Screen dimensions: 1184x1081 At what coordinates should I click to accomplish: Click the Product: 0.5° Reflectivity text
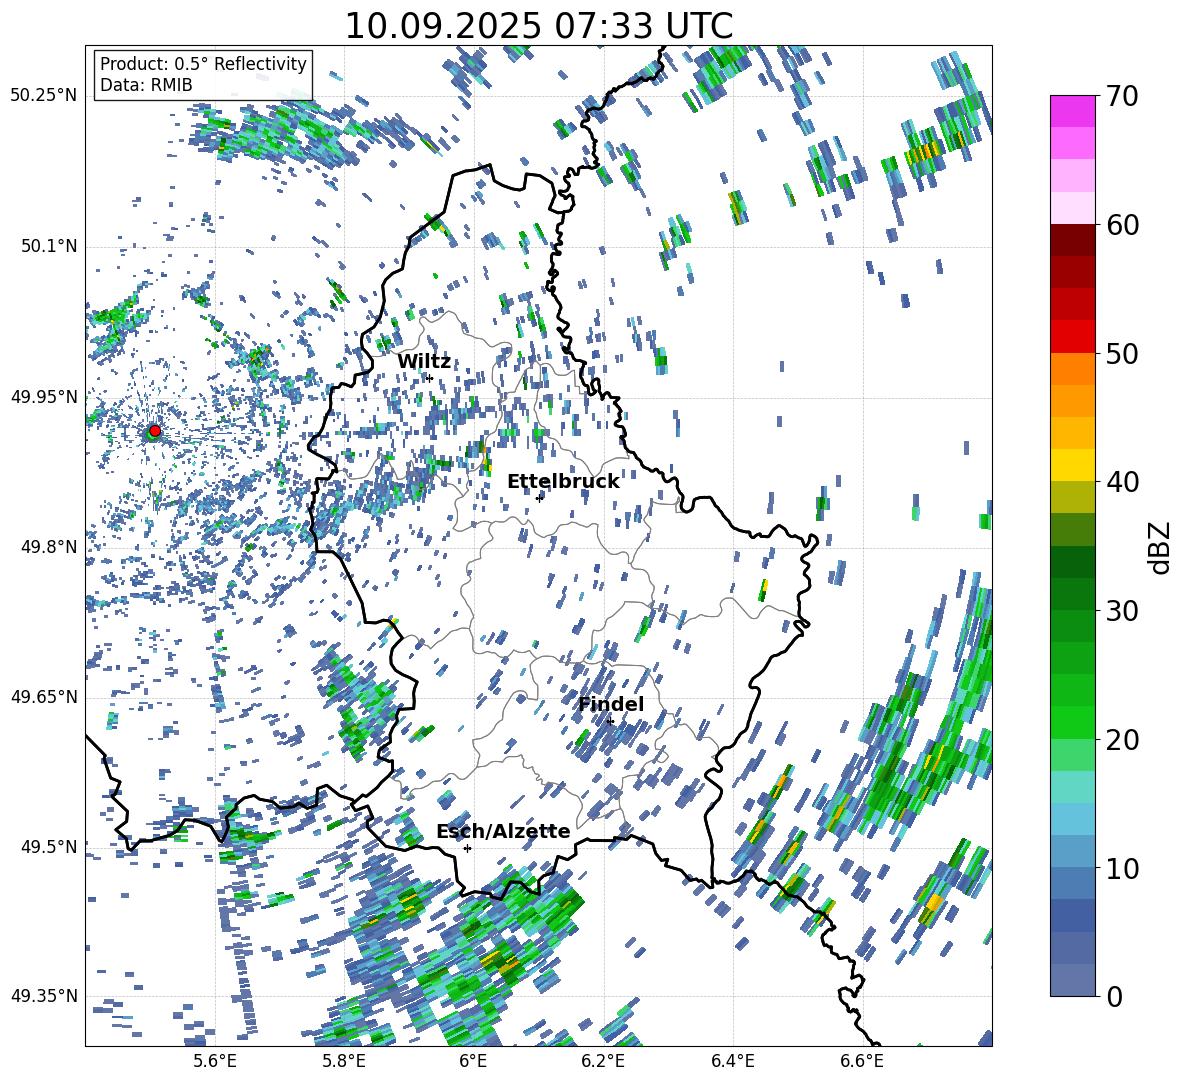203,63
